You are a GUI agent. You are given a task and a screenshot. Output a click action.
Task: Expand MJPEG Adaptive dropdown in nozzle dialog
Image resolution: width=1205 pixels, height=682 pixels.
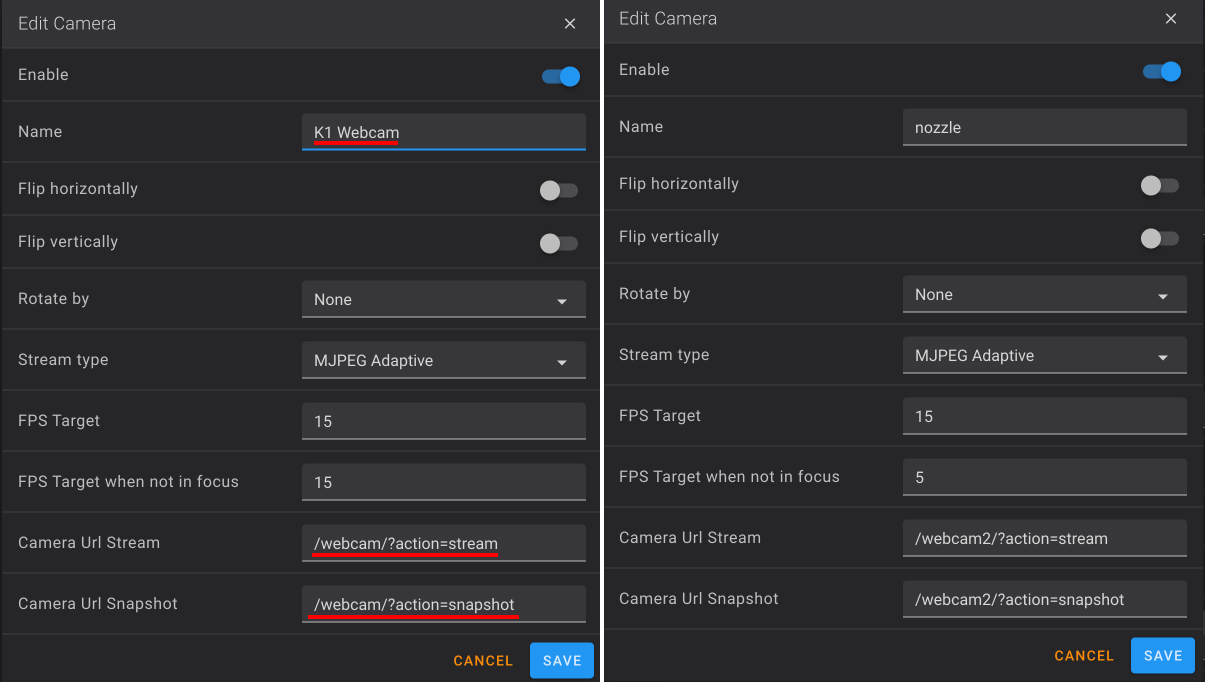tap(1045, 356)
